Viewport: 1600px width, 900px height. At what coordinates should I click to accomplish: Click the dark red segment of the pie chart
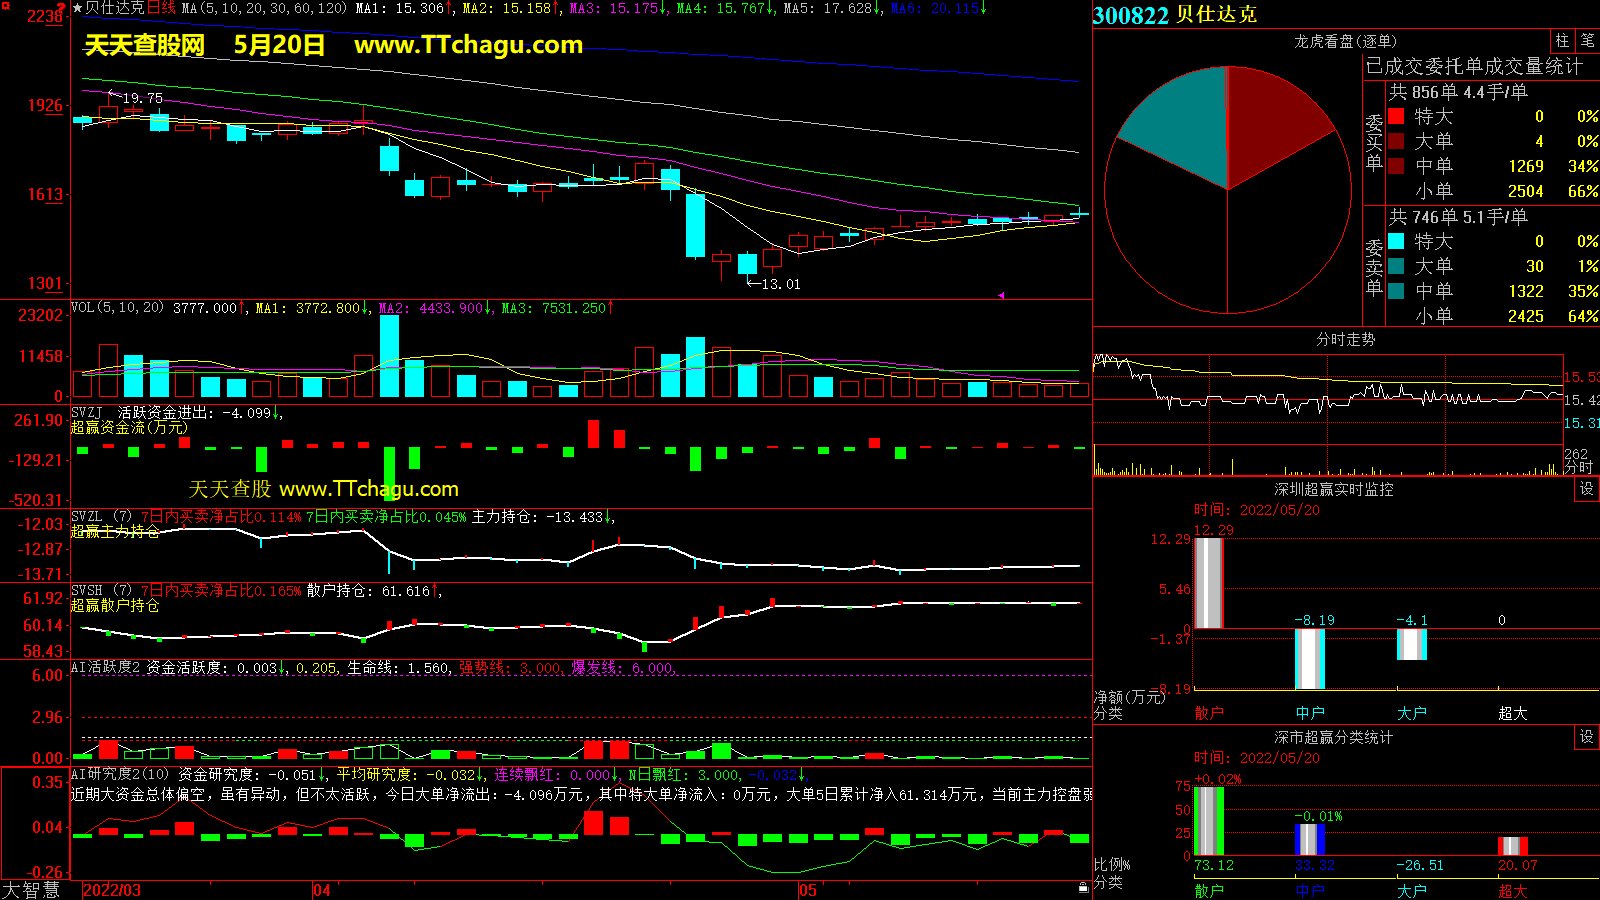click(x=1275, y=120)
